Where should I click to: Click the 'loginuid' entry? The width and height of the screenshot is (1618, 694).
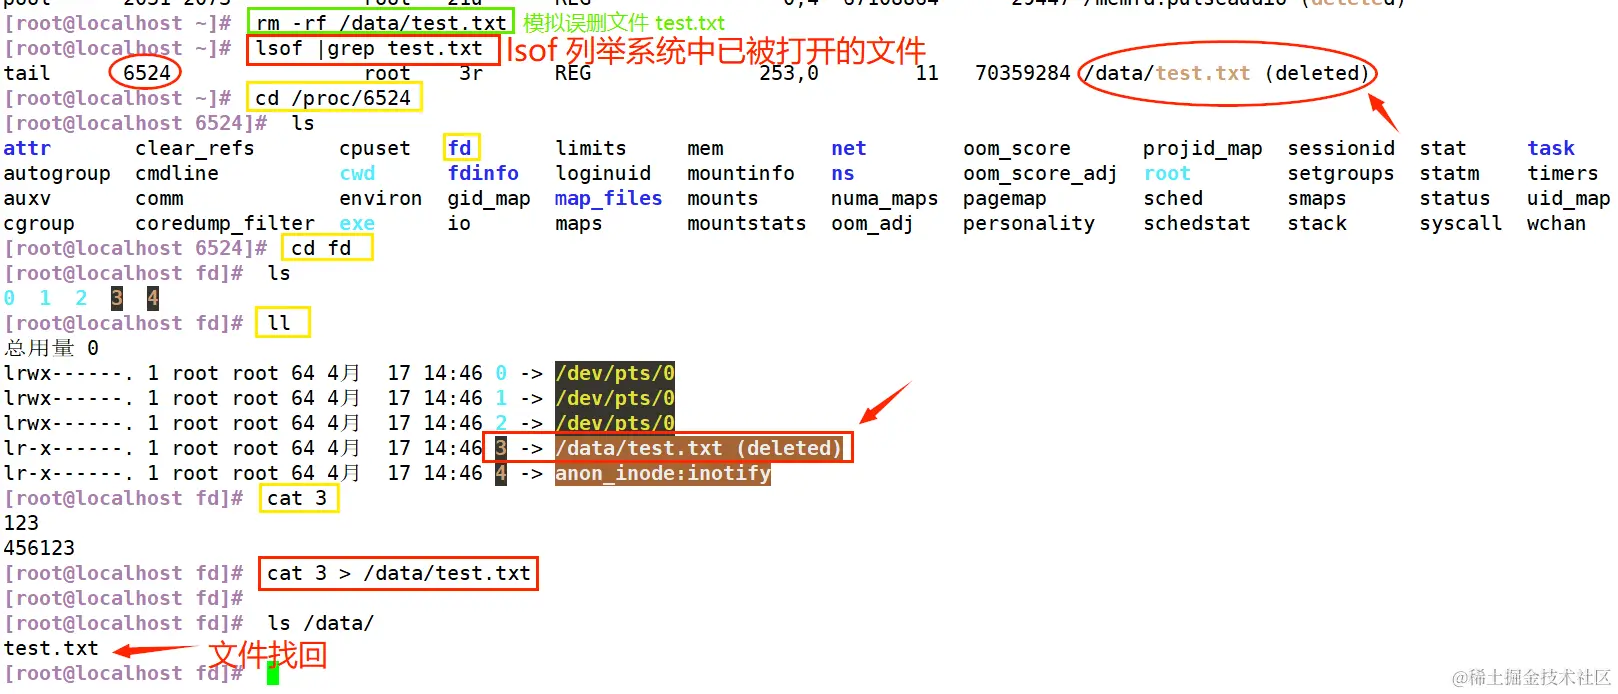pyautogui.click(x=603, y=173)
